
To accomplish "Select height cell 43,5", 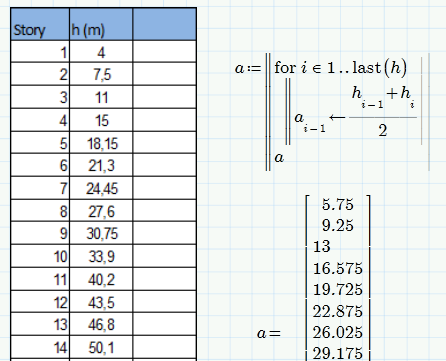I will click(x=101, y=302).
